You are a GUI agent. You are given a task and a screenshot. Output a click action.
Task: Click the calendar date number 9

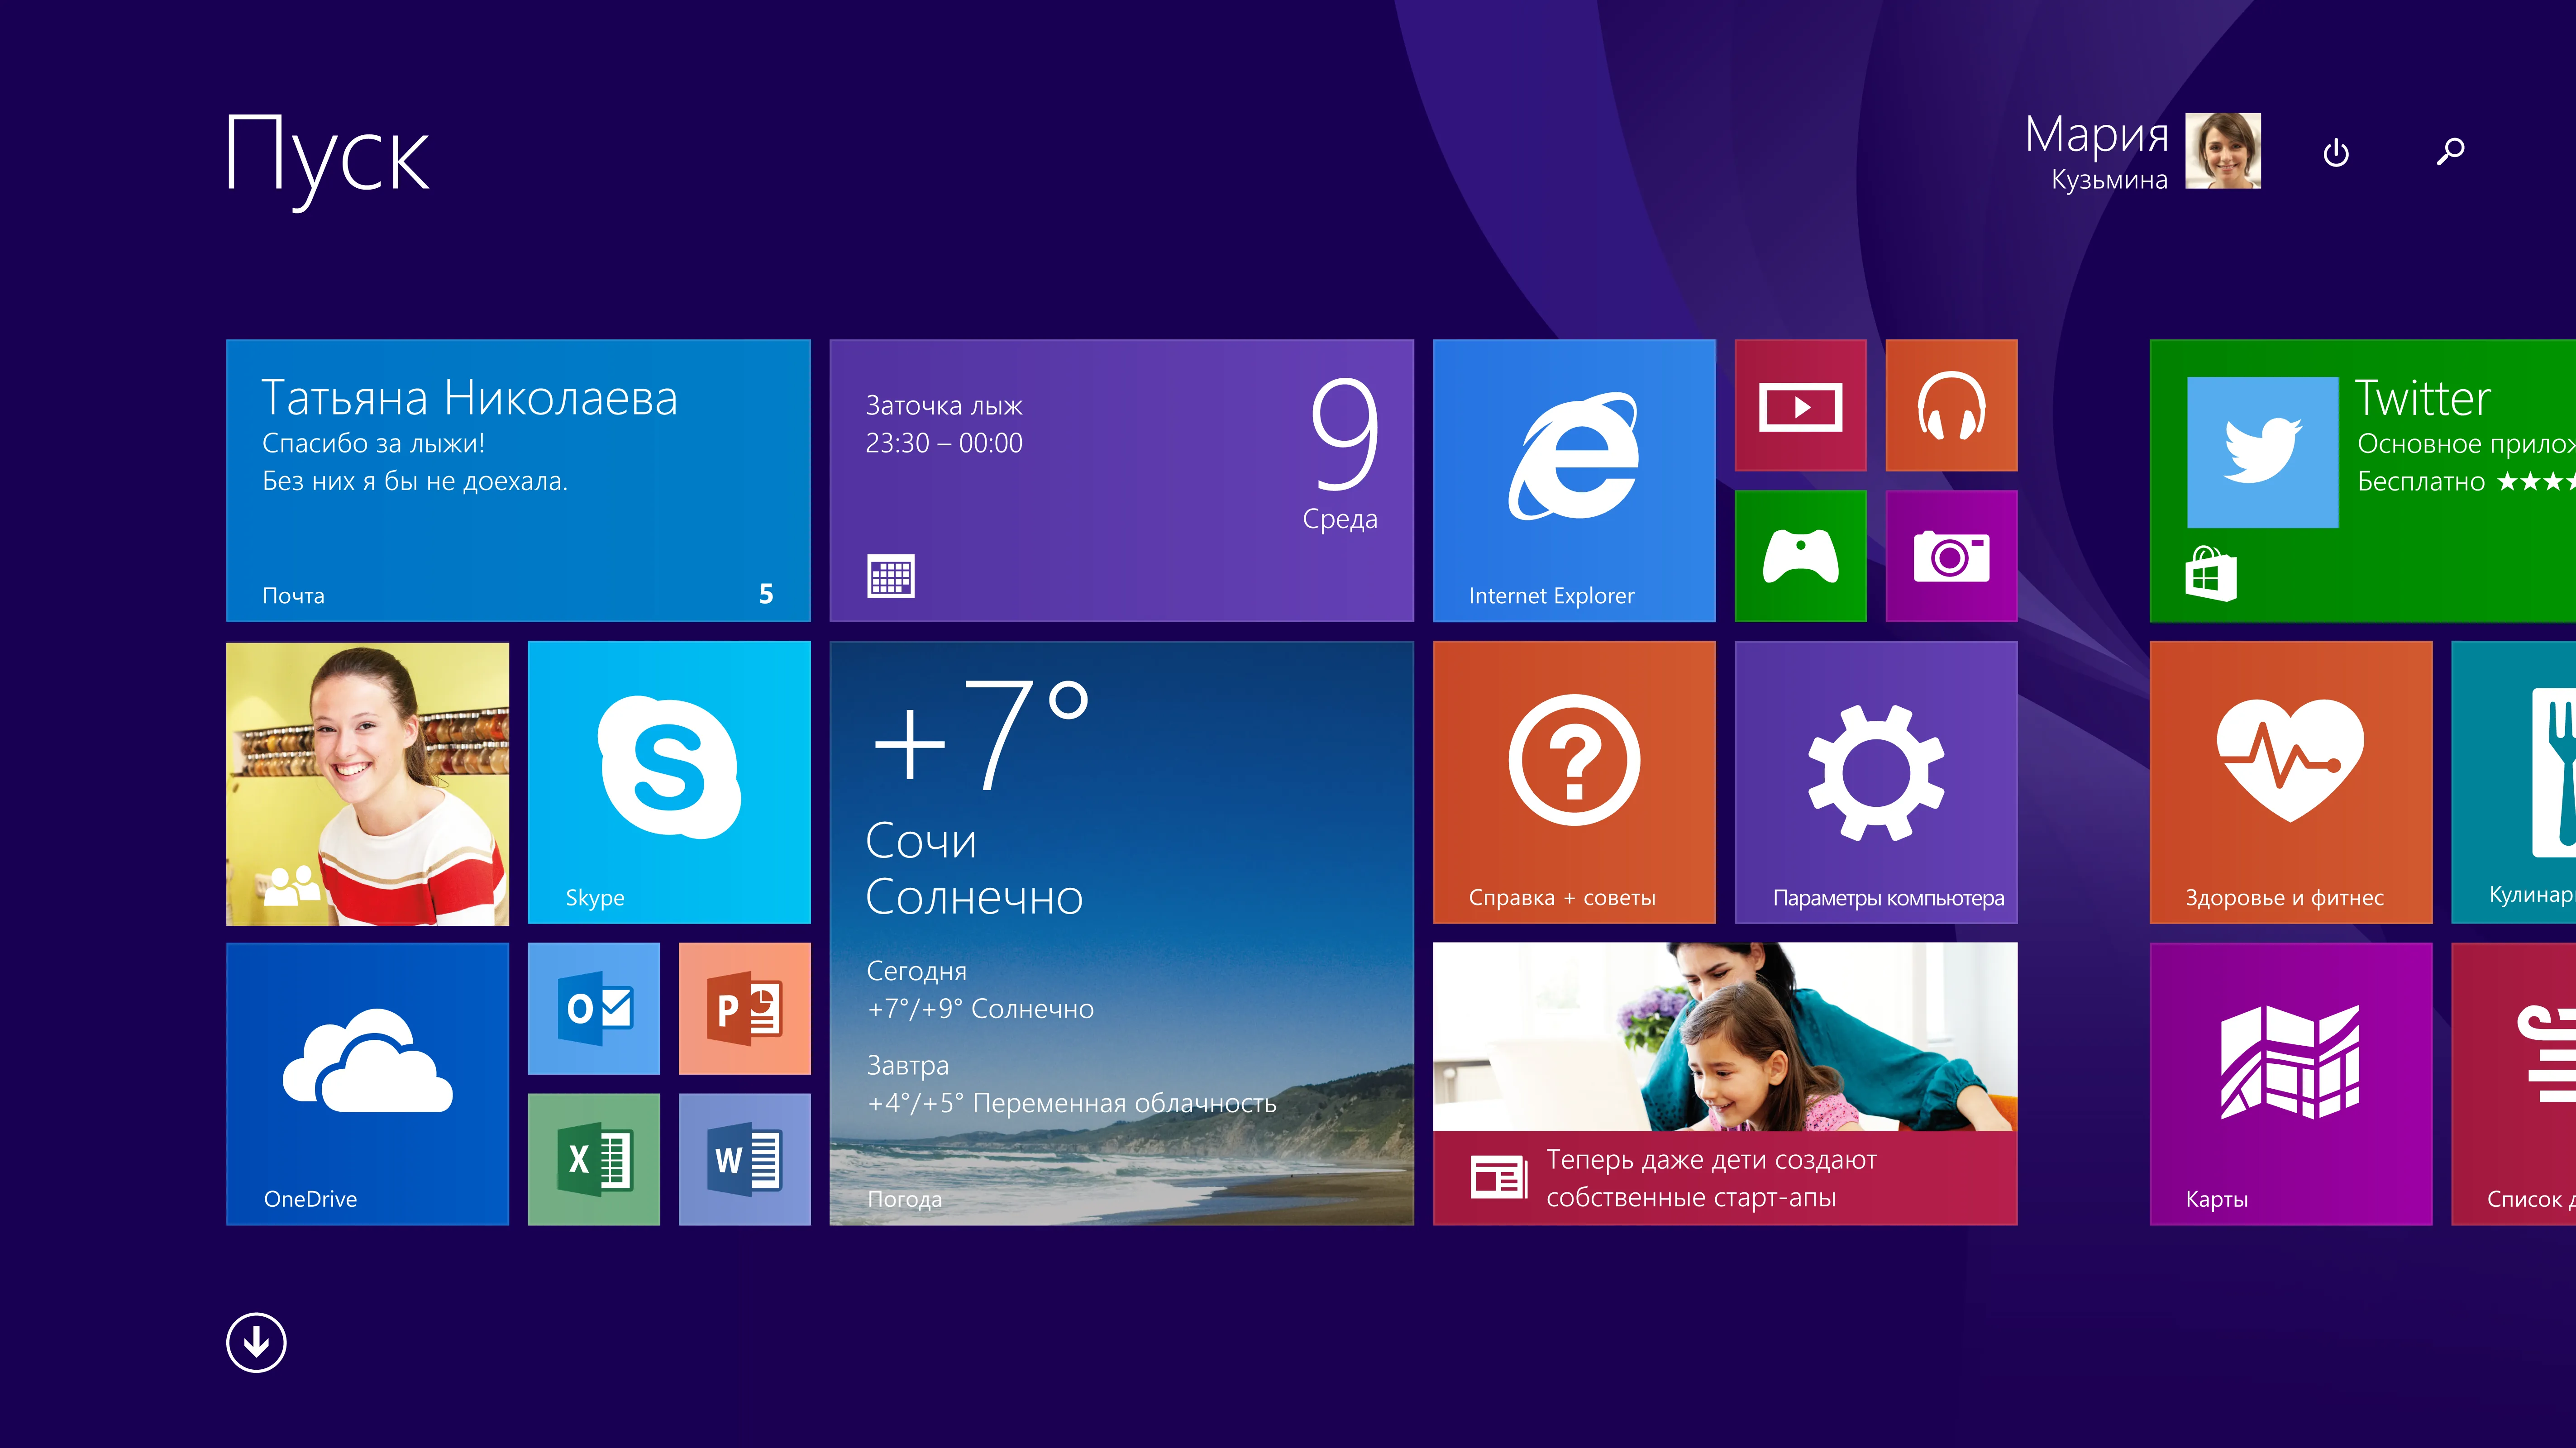[x=1345, y=434]
